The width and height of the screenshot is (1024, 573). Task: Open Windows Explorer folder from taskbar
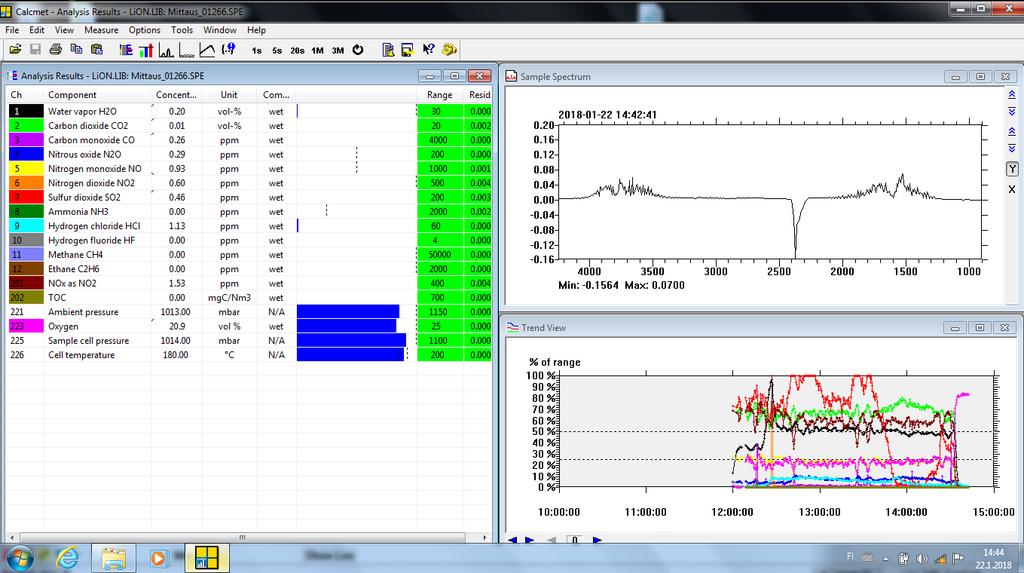point(114,559)
